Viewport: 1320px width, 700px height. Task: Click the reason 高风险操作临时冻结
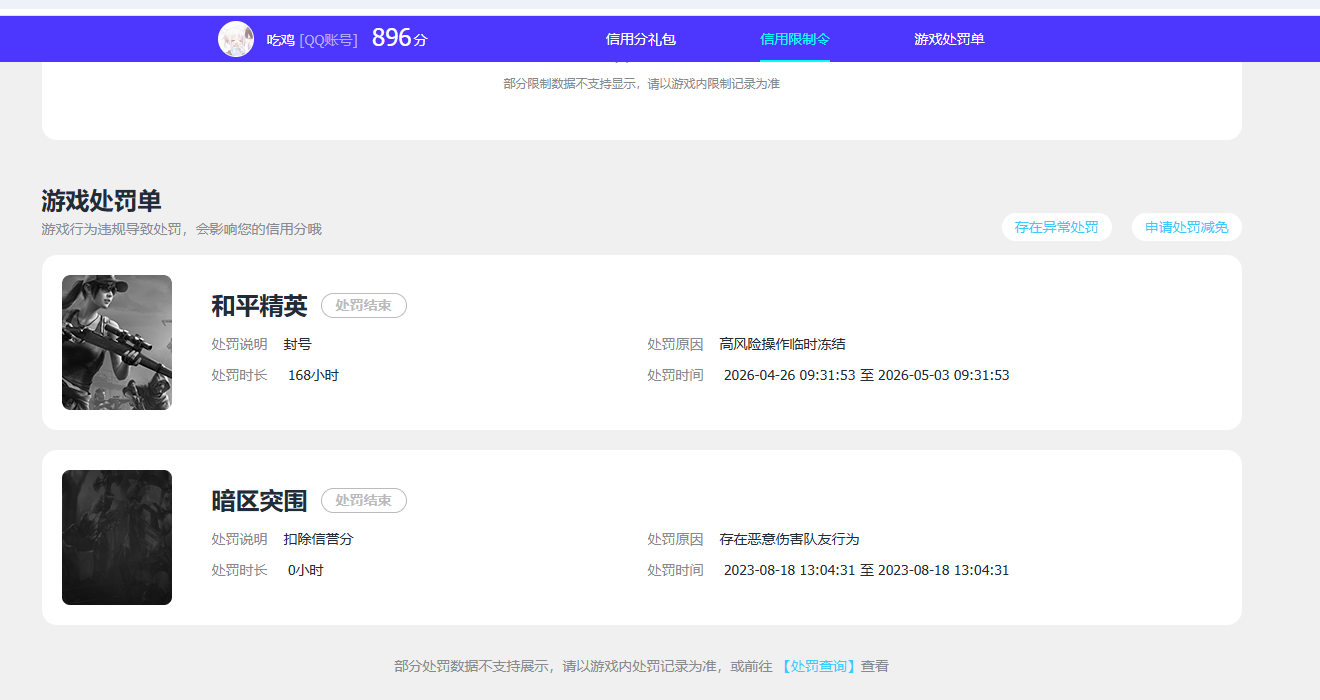click(782, 344)
